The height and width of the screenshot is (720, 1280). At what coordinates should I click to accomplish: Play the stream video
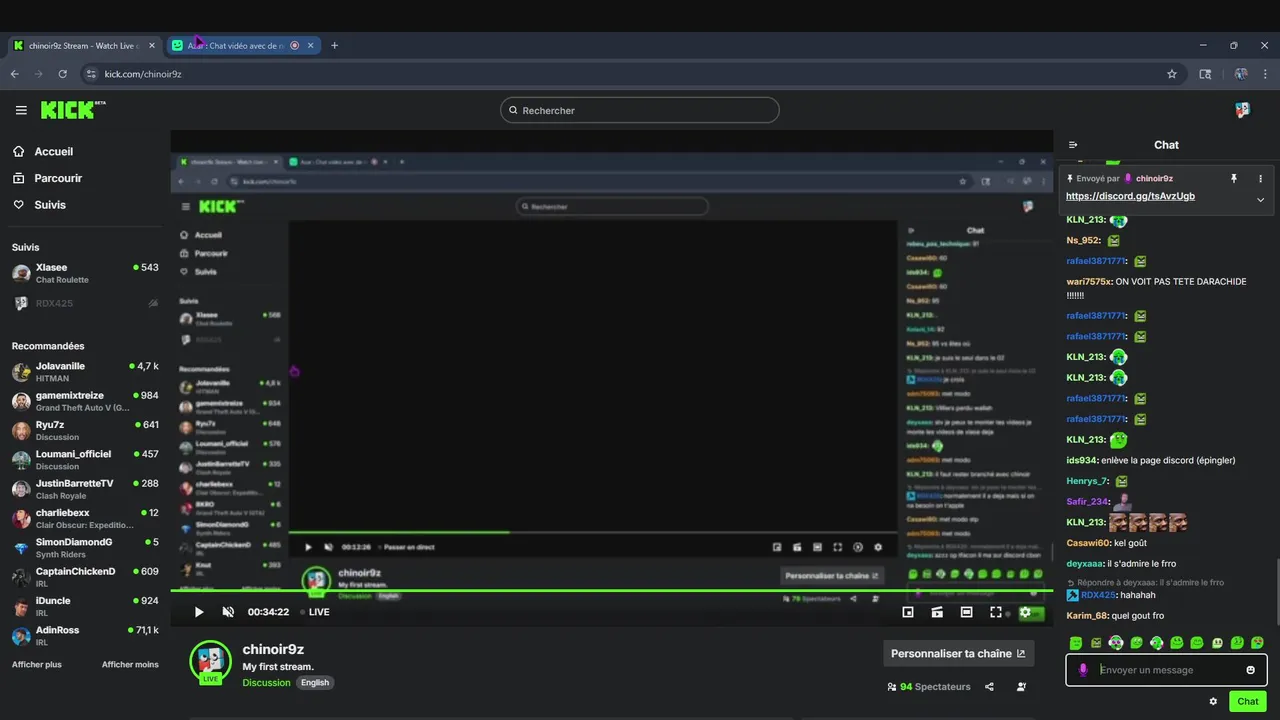(x=199, y=612)
